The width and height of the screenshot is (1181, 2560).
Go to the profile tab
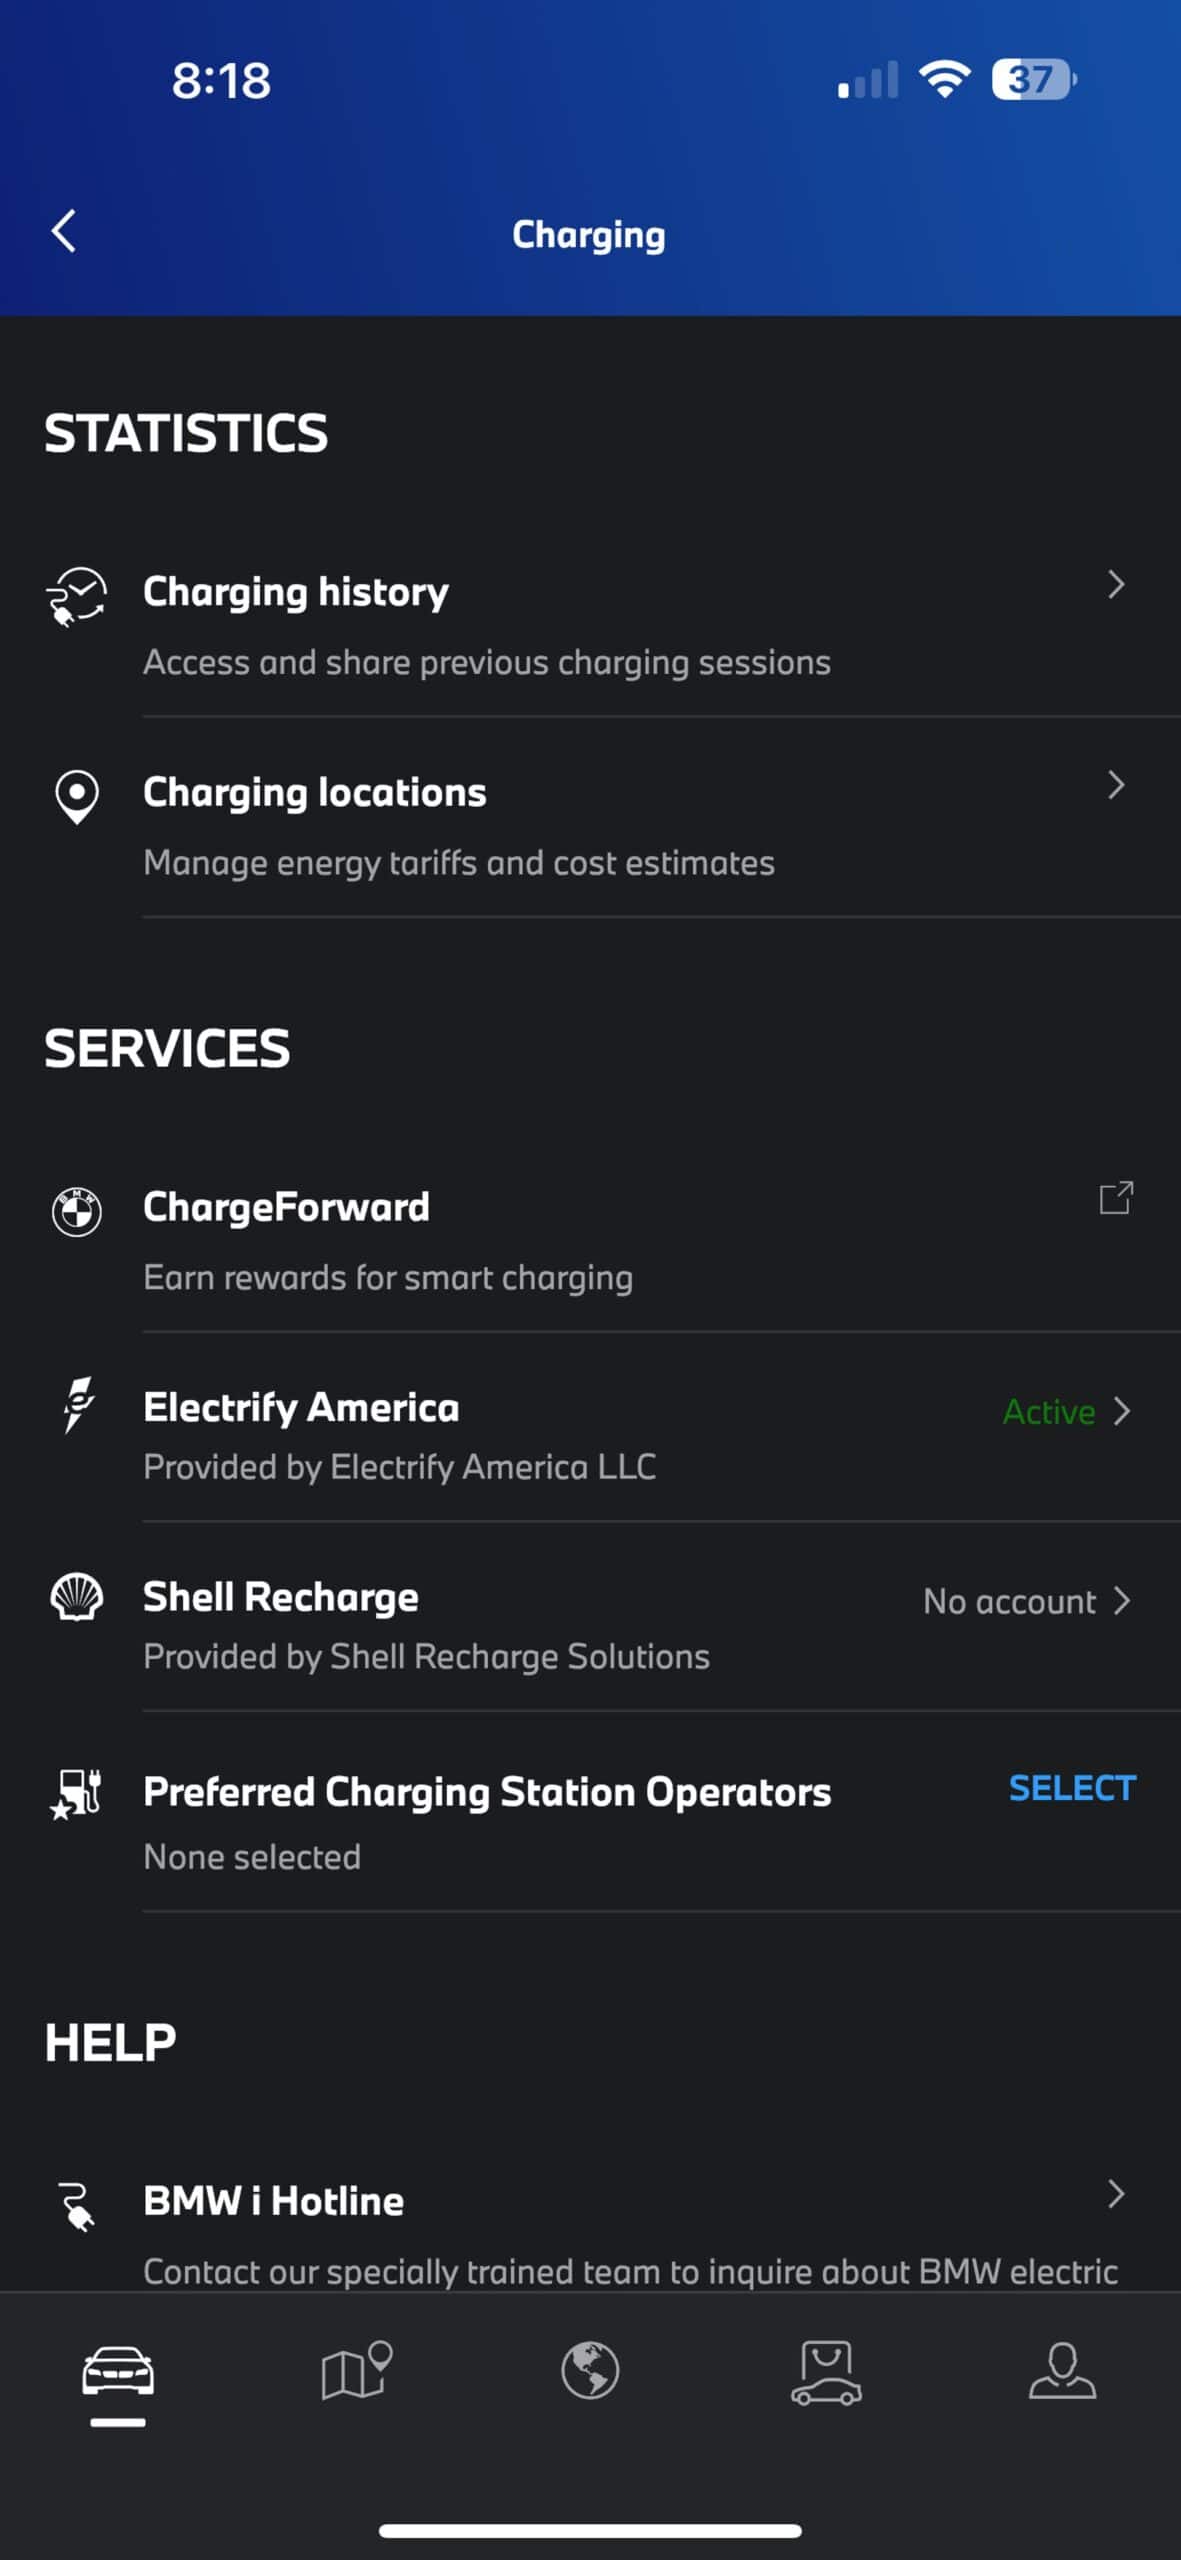click(x=1062, y=2372)
